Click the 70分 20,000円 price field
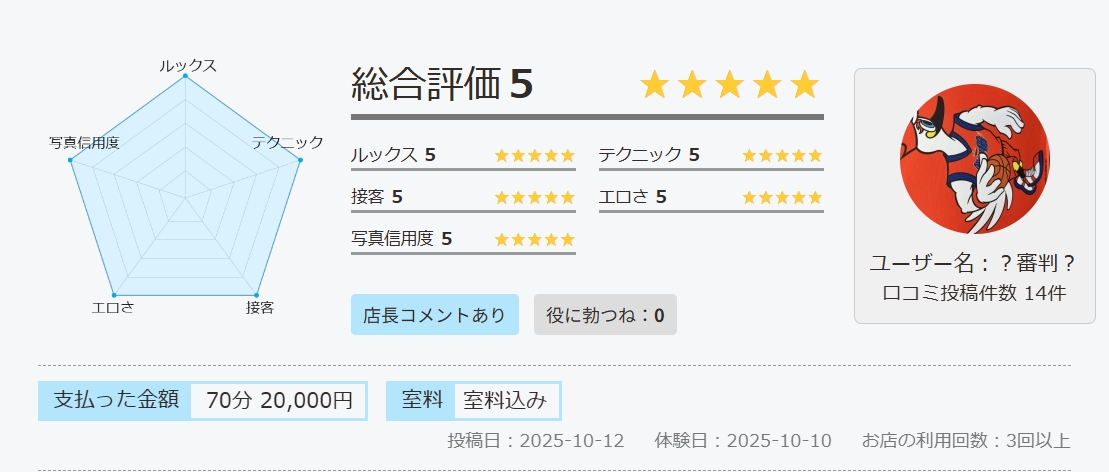1109x472 pixels. coord(279,401)
